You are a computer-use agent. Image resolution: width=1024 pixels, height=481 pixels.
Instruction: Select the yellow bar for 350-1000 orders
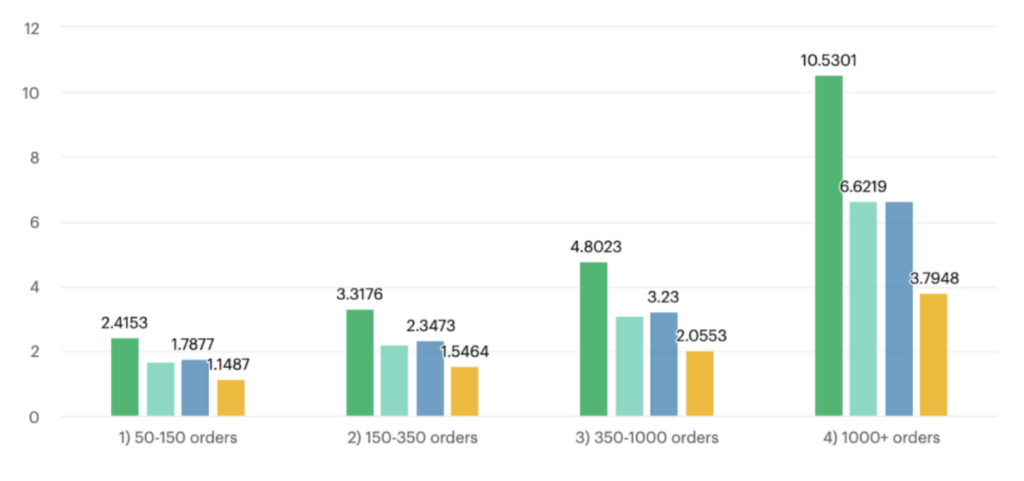(x=699, y=383)
